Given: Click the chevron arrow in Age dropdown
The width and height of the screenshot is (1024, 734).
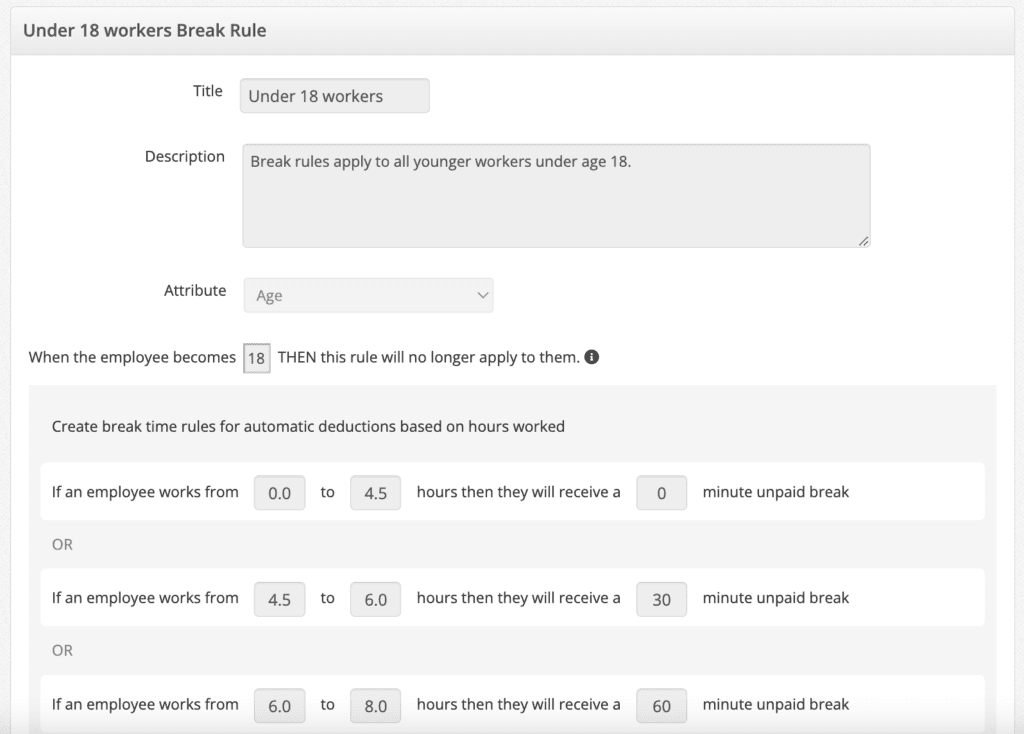Looking at the screenshot, I should [483, 295].
